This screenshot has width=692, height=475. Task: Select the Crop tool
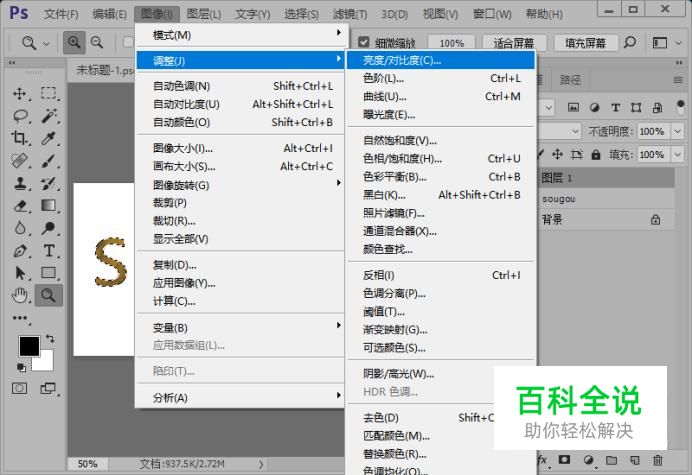[x=19, y=138]
